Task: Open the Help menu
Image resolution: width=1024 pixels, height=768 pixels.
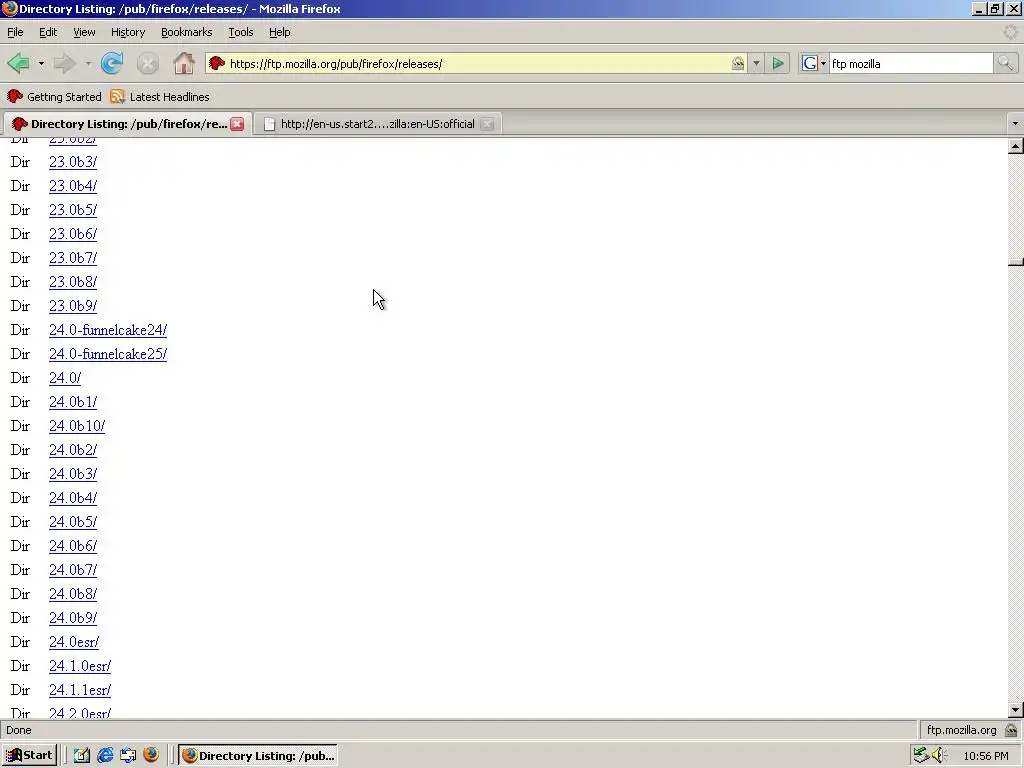Action: 280,32
